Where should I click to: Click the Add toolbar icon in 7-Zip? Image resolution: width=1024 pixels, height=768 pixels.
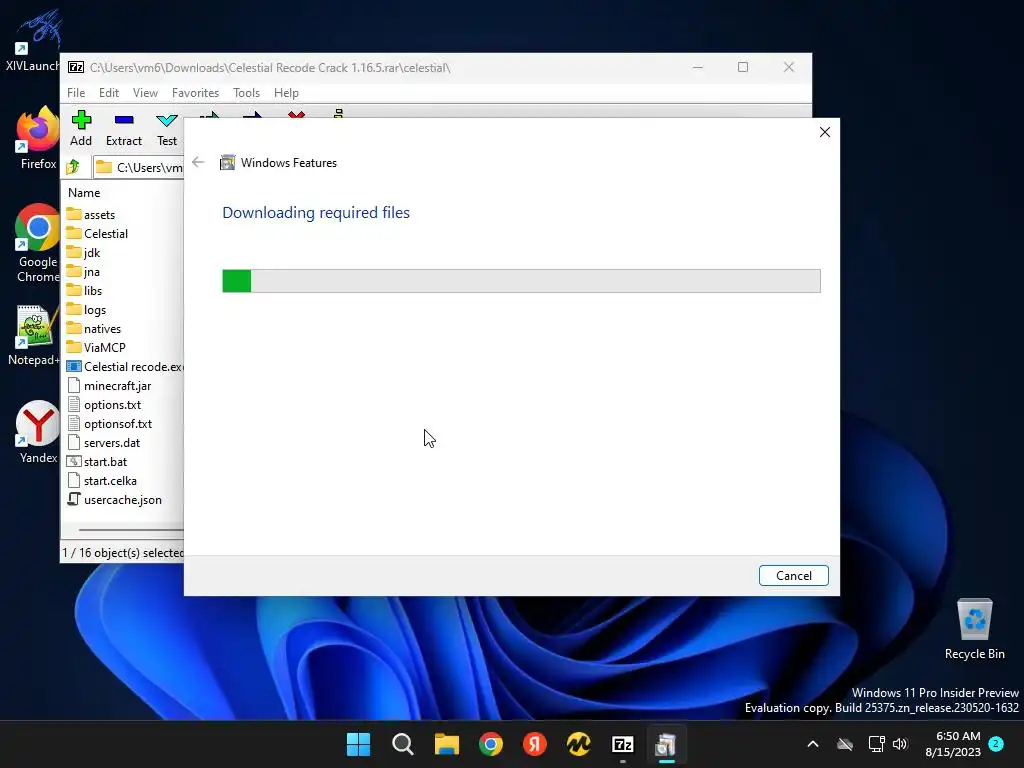[x=81, y=128]
